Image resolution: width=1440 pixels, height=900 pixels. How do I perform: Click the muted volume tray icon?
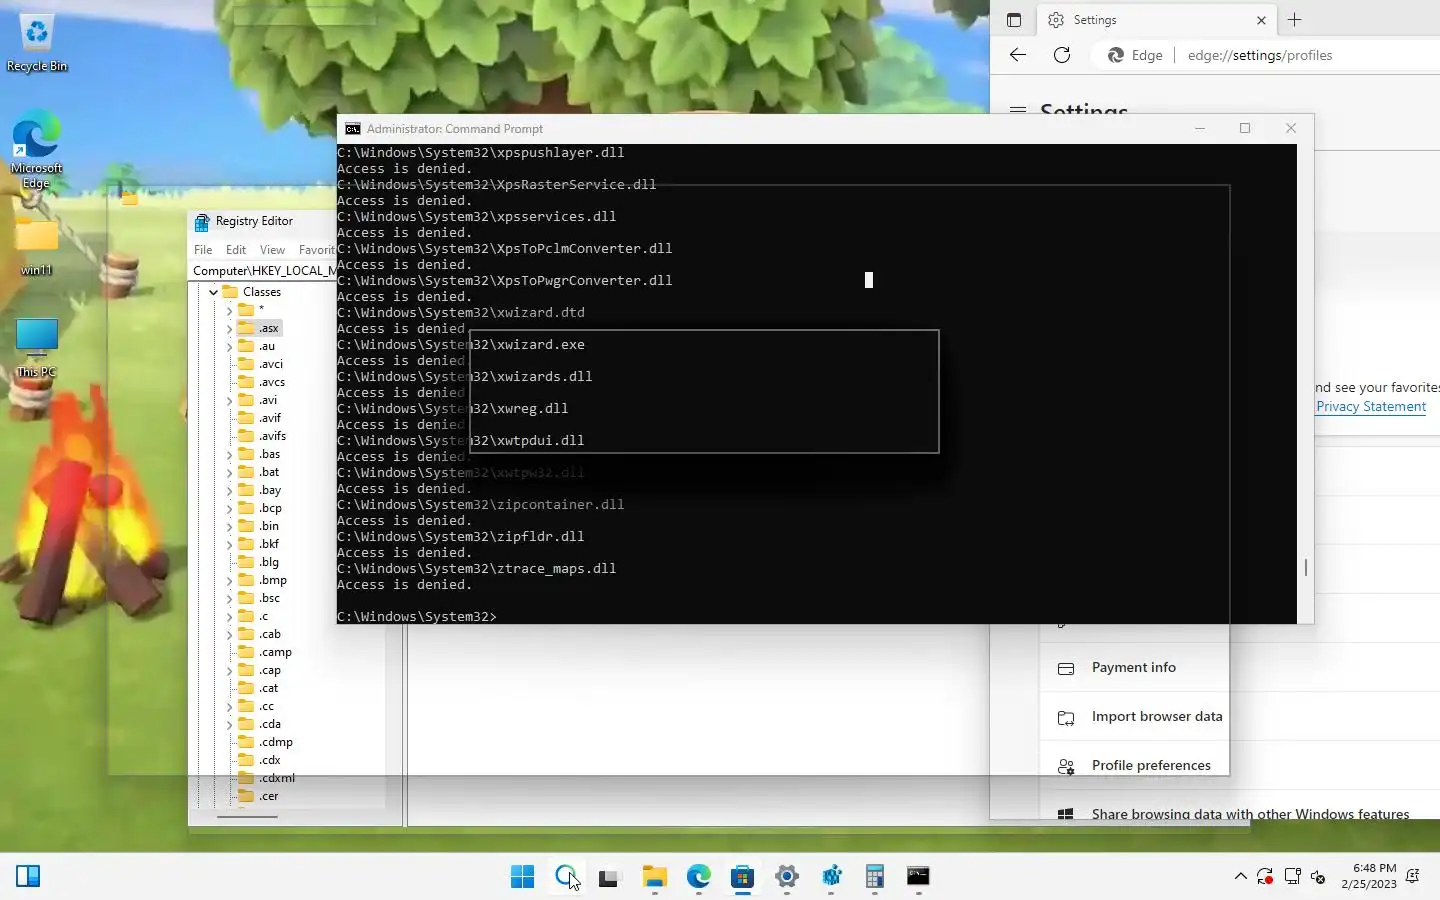click(x=1318, y=877)
